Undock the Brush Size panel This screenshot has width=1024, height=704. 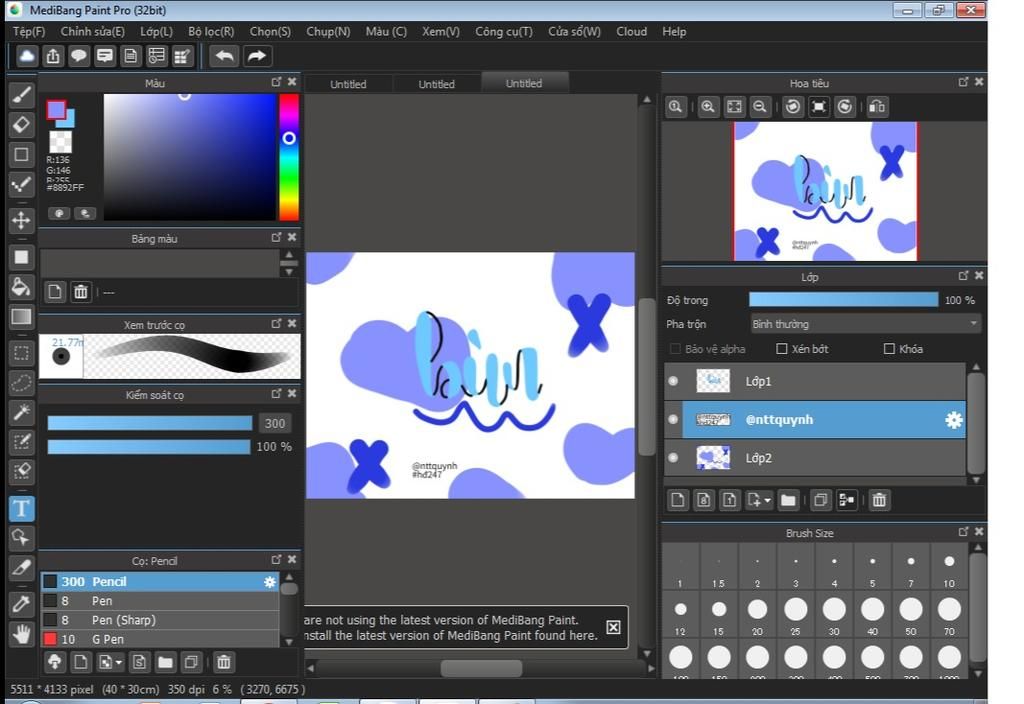point(963,532)
